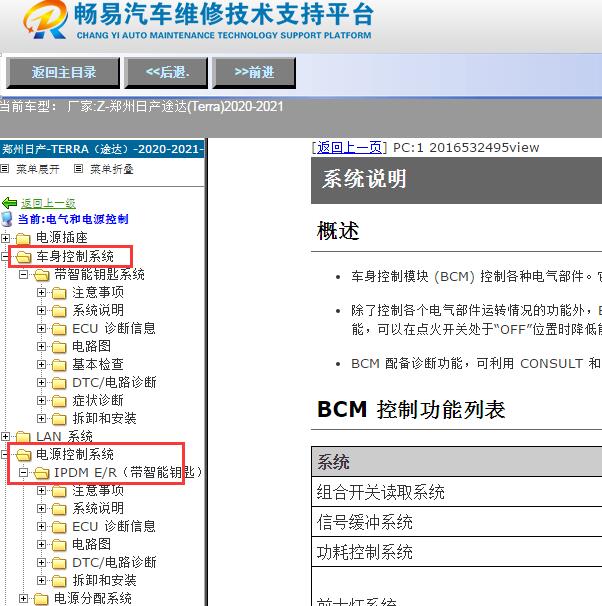Click table row 组合开关读取系统
Image resolution: width=602 pixels, height=606 pixels.
click(457, 492)
